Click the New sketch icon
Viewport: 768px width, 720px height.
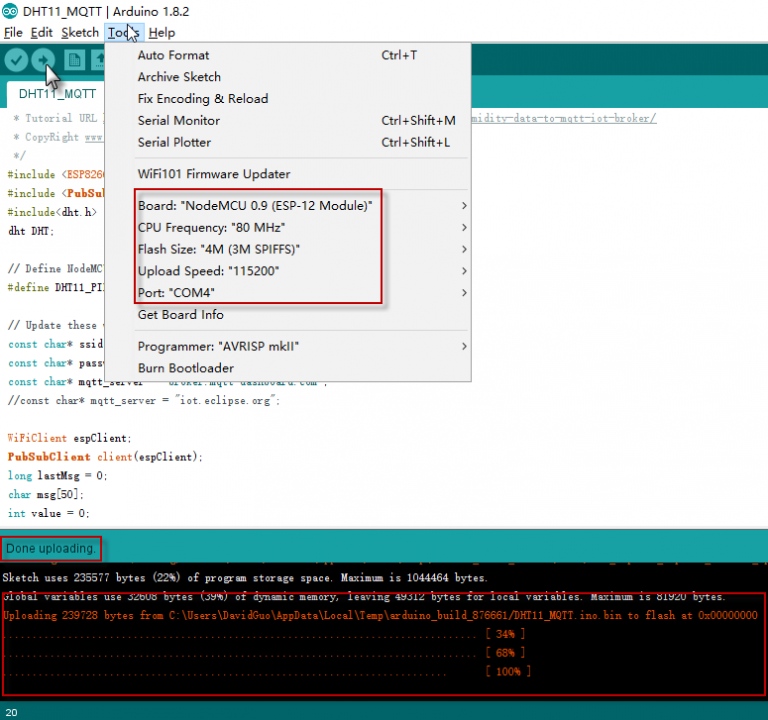(74, 60)
